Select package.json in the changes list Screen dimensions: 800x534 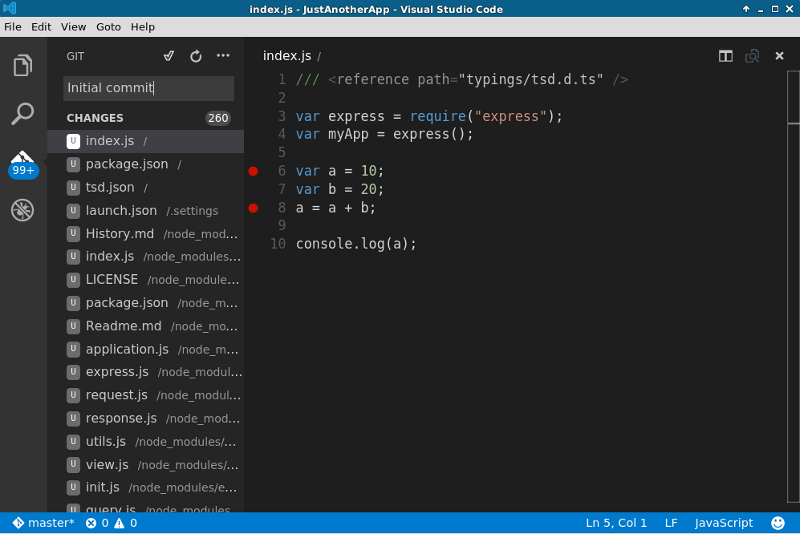pyautogui.click(x=127, y=164)
